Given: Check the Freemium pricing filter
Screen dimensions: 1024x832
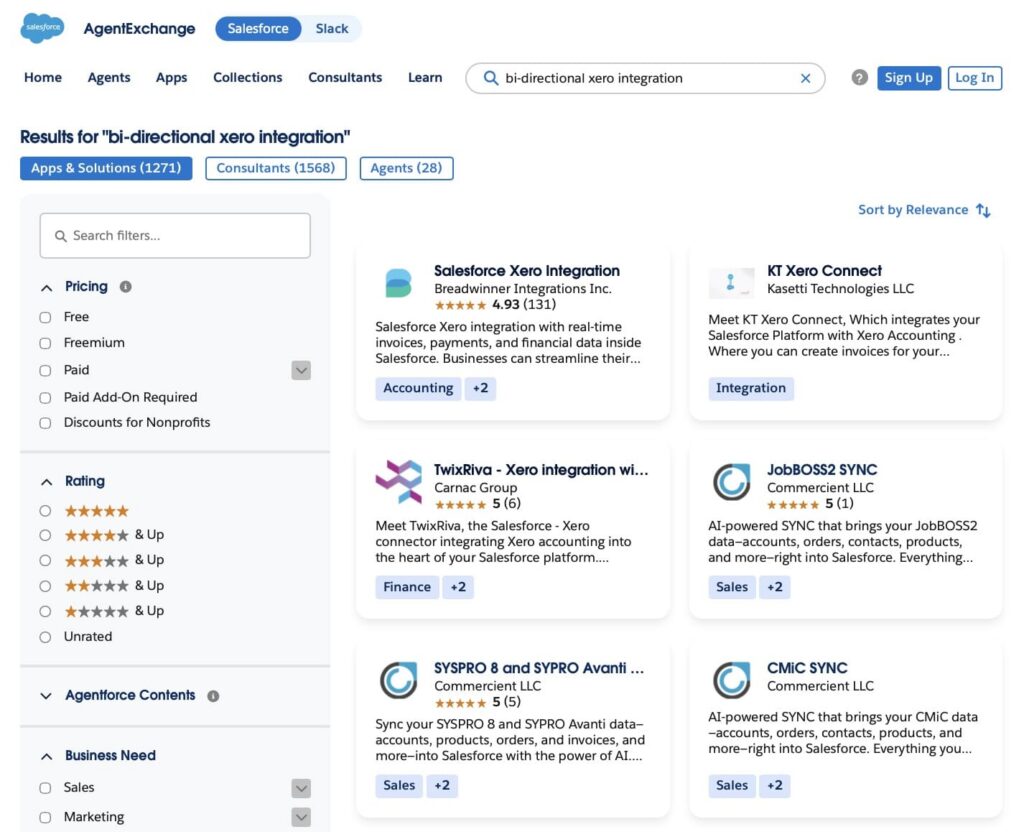Looking at the screenshot, I should click(x=45, y=344).
